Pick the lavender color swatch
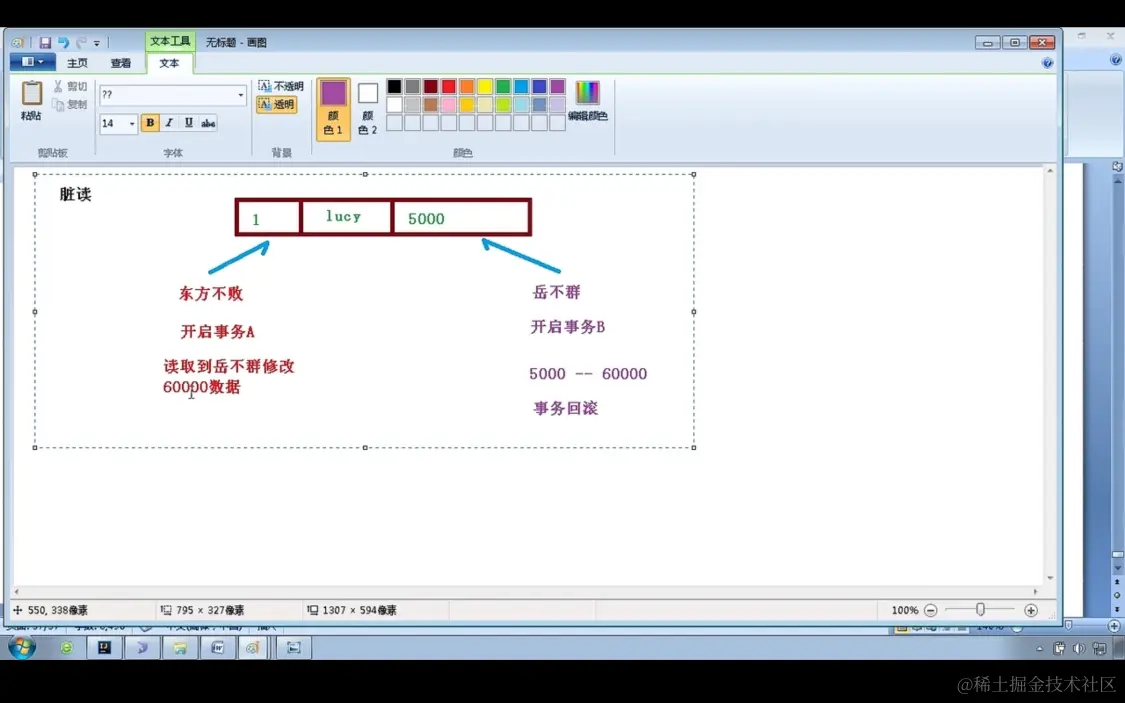1125x703 pixels. tap(557, 105)
